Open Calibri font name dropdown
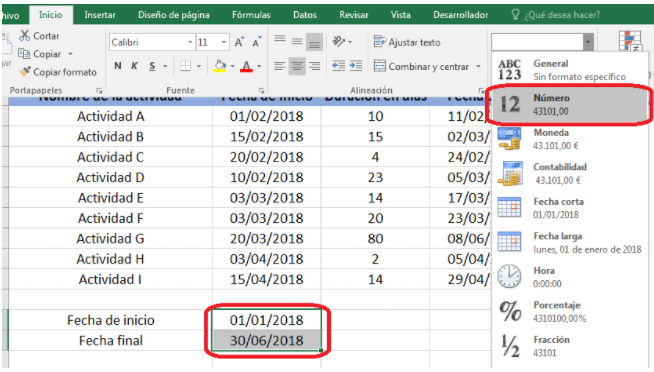 tap(190, 42)
